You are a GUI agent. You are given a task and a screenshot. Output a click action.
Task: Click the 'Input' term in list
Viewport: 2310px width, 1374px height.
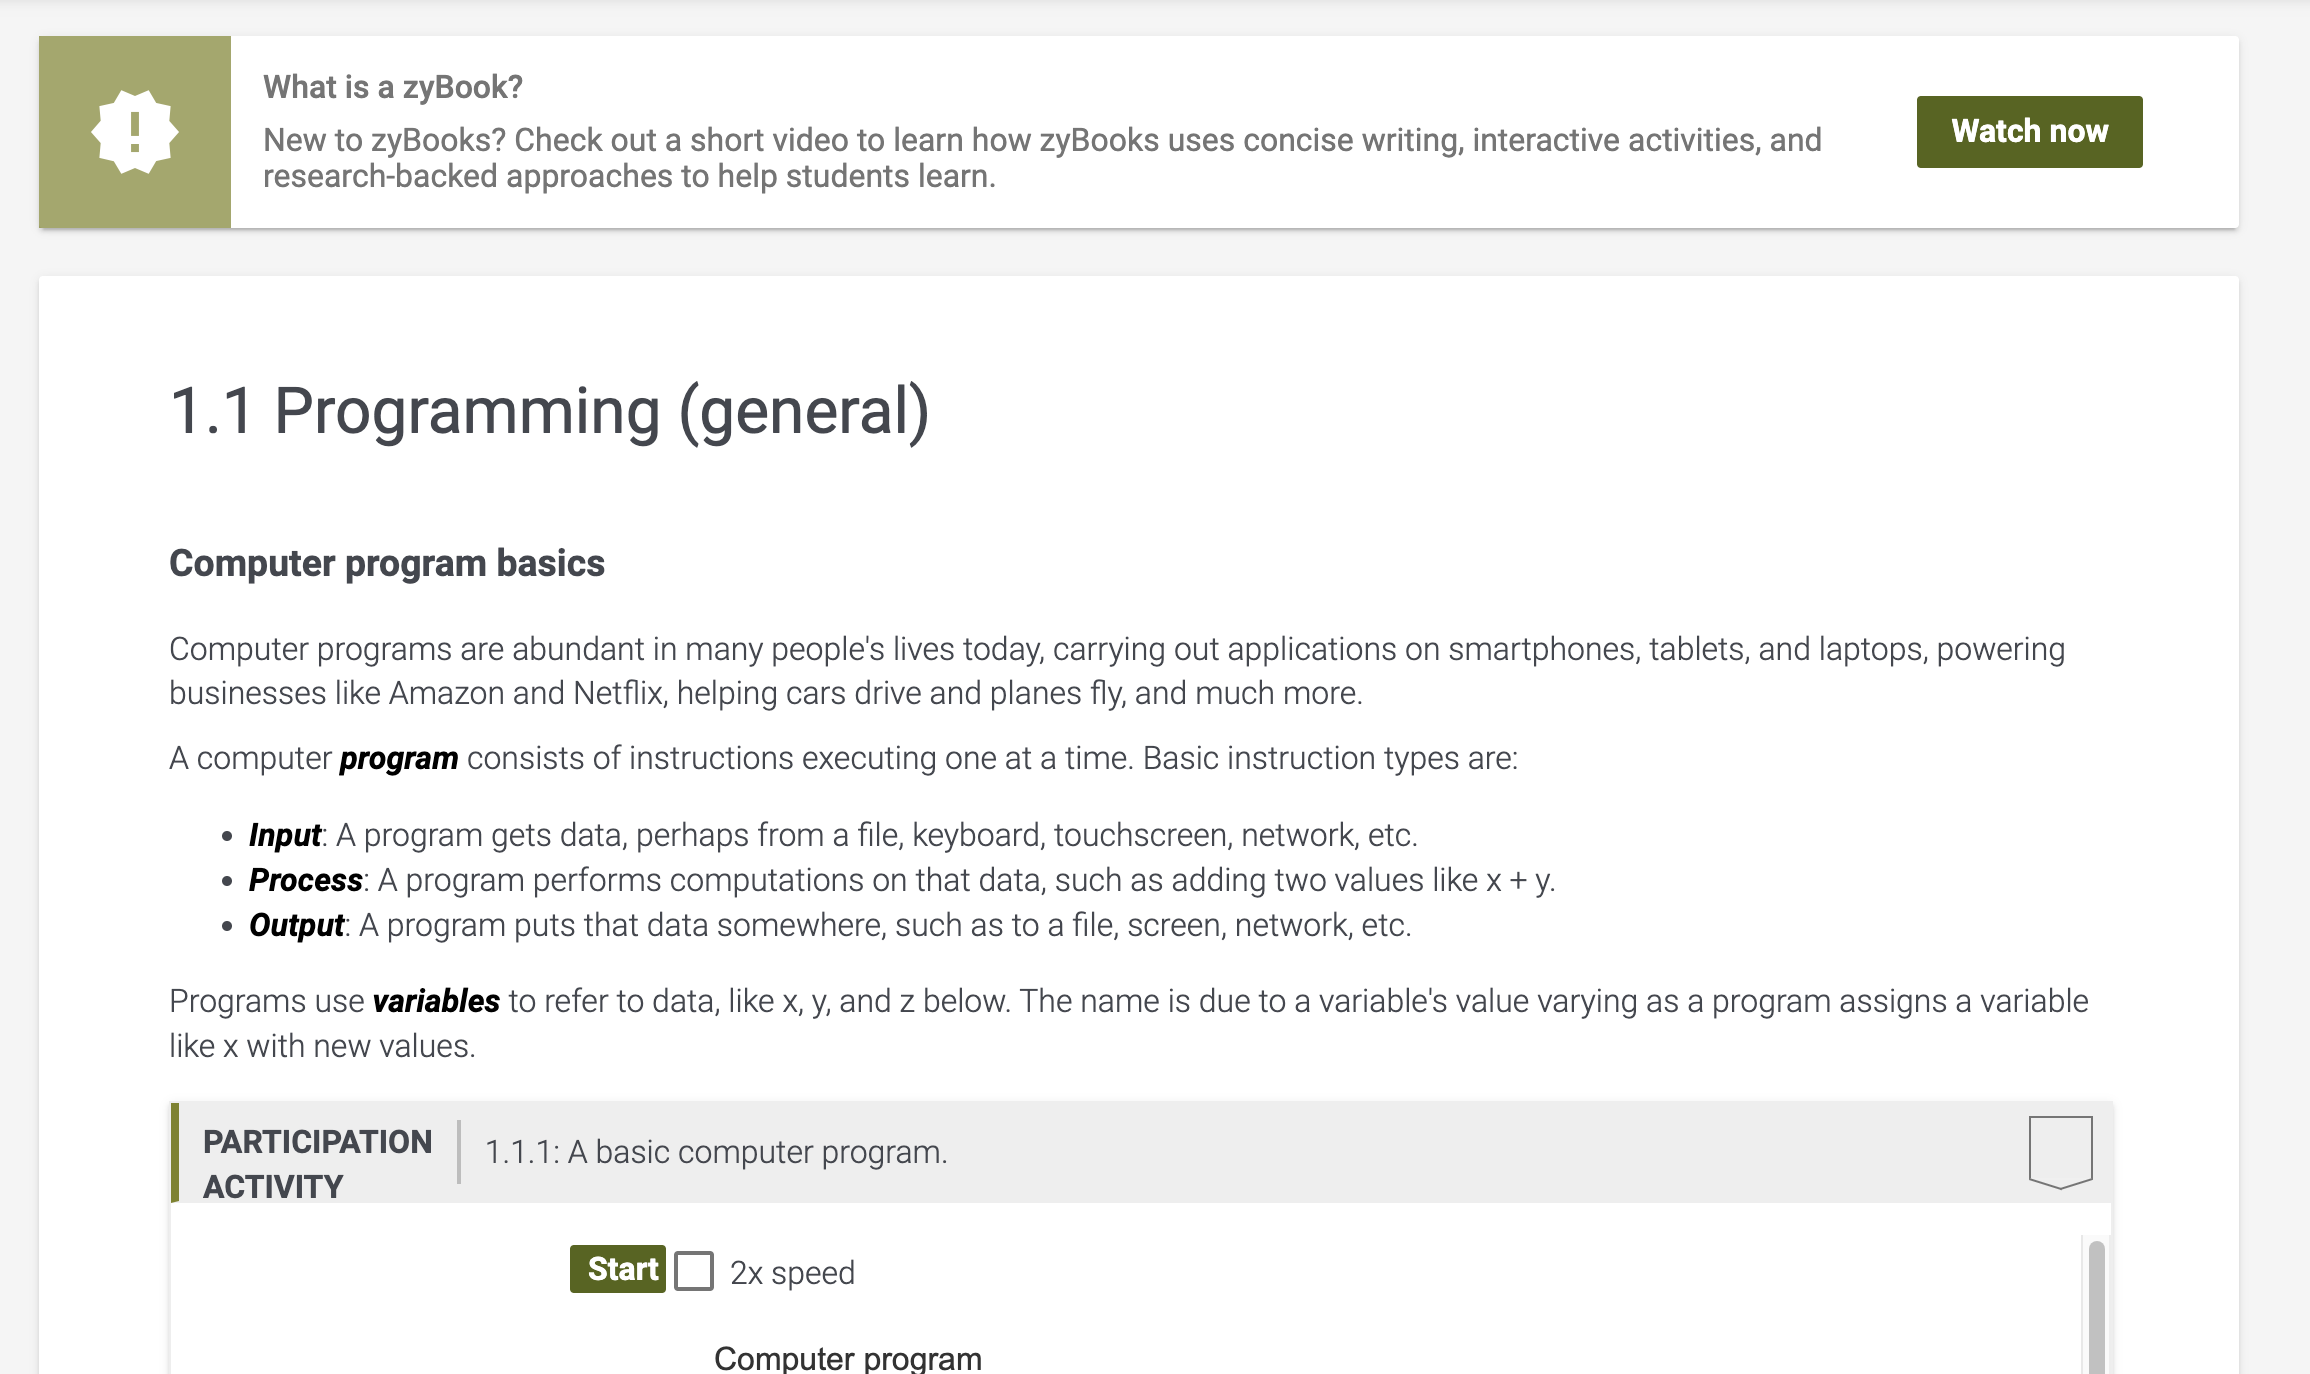[285, 834]
